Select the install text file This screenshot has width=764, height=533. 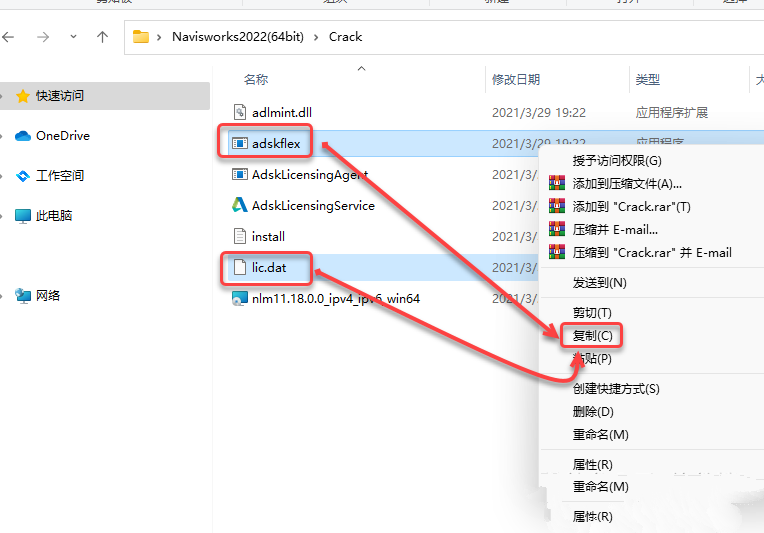268,236
